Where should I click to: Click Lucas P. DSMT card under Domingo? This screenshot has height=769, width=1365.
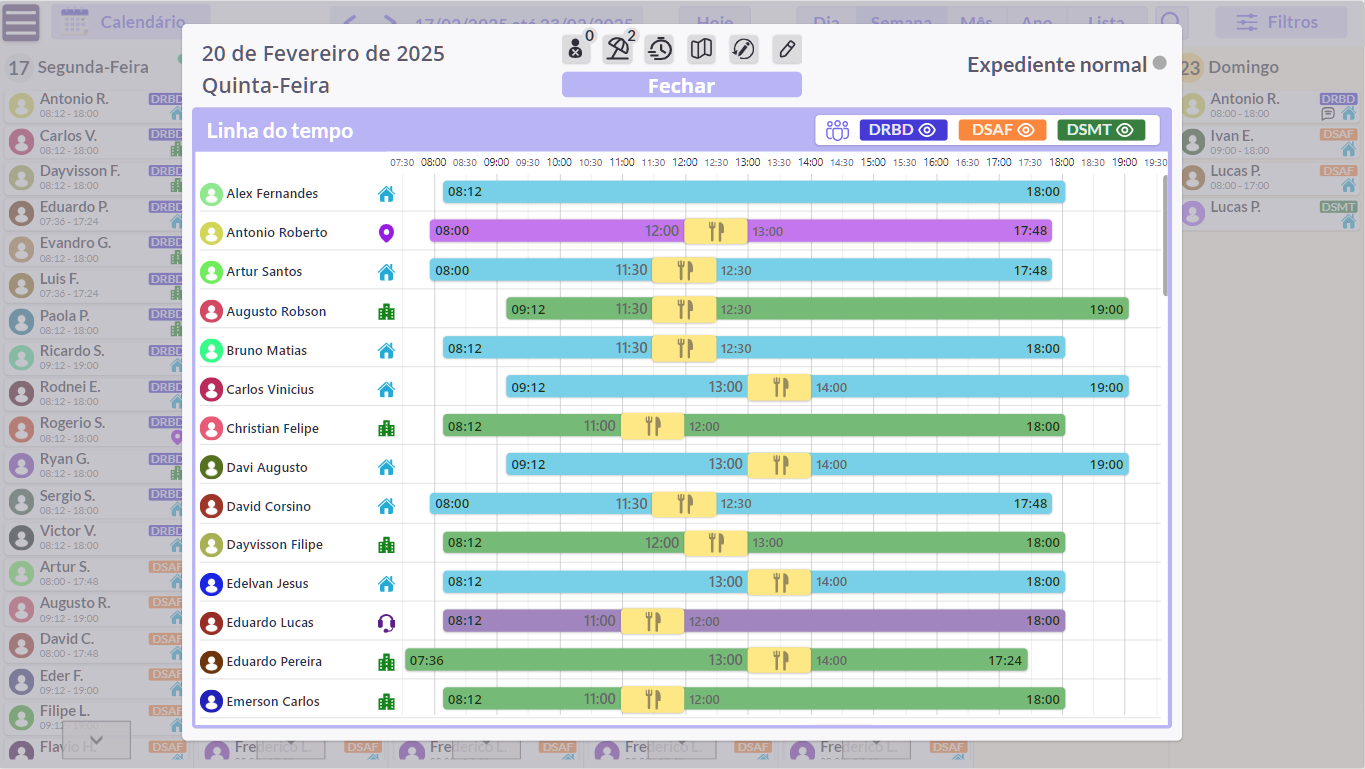tap(1269, 214)
